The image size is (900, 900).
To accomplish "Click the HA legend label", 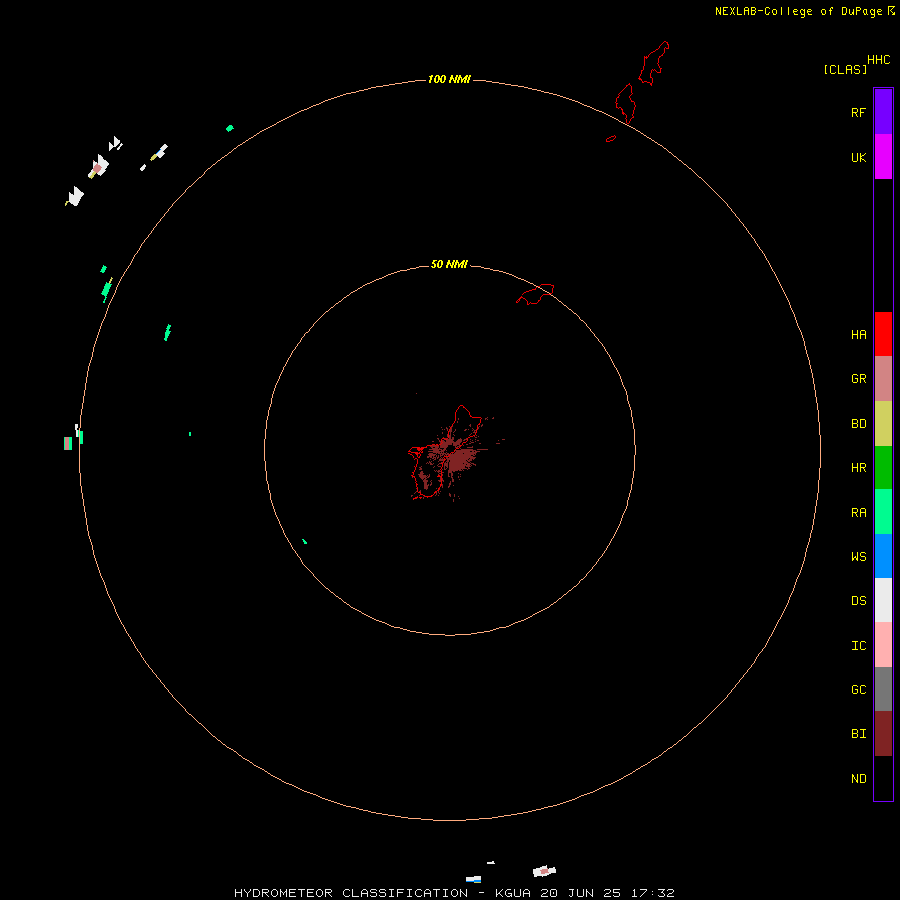I will point(858,335).
